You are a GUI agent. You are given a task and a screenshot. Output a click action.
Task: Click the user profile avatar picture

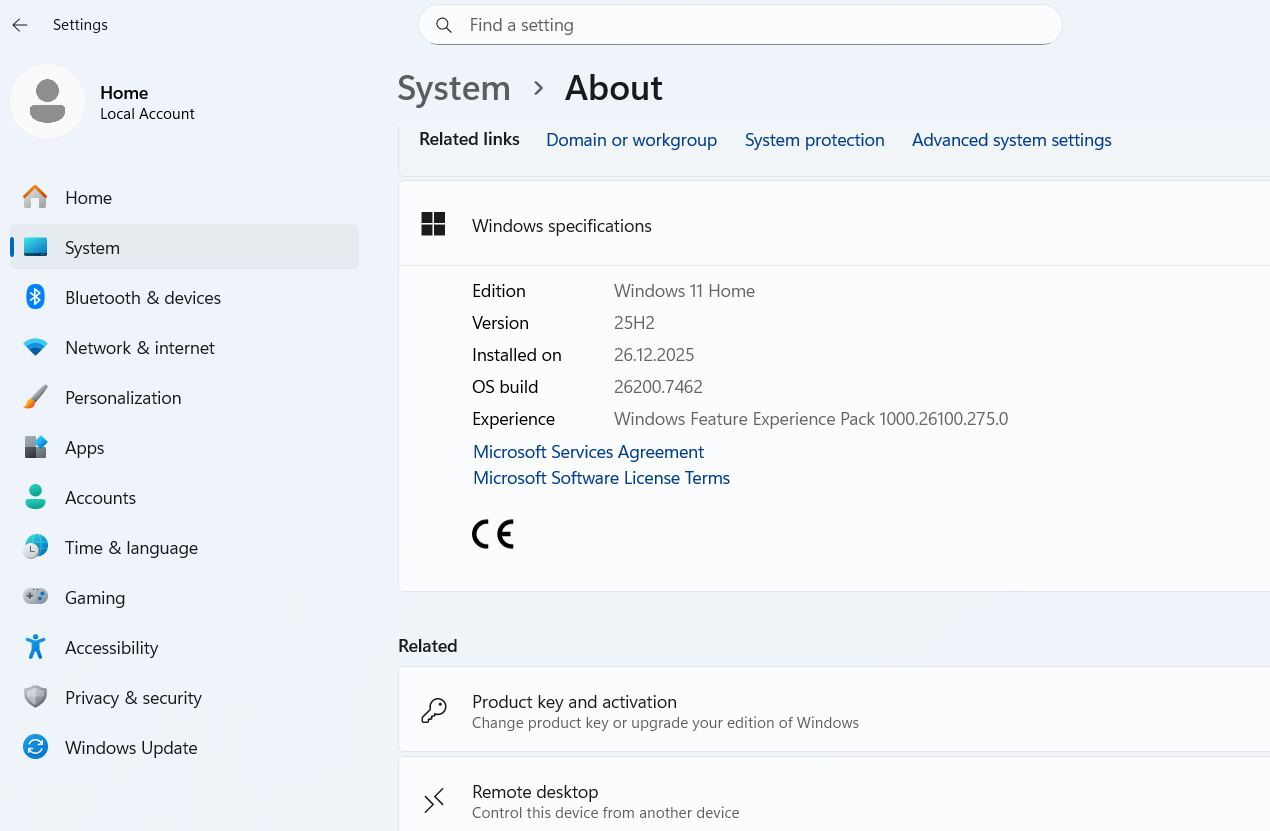click(x=47, y=102)
